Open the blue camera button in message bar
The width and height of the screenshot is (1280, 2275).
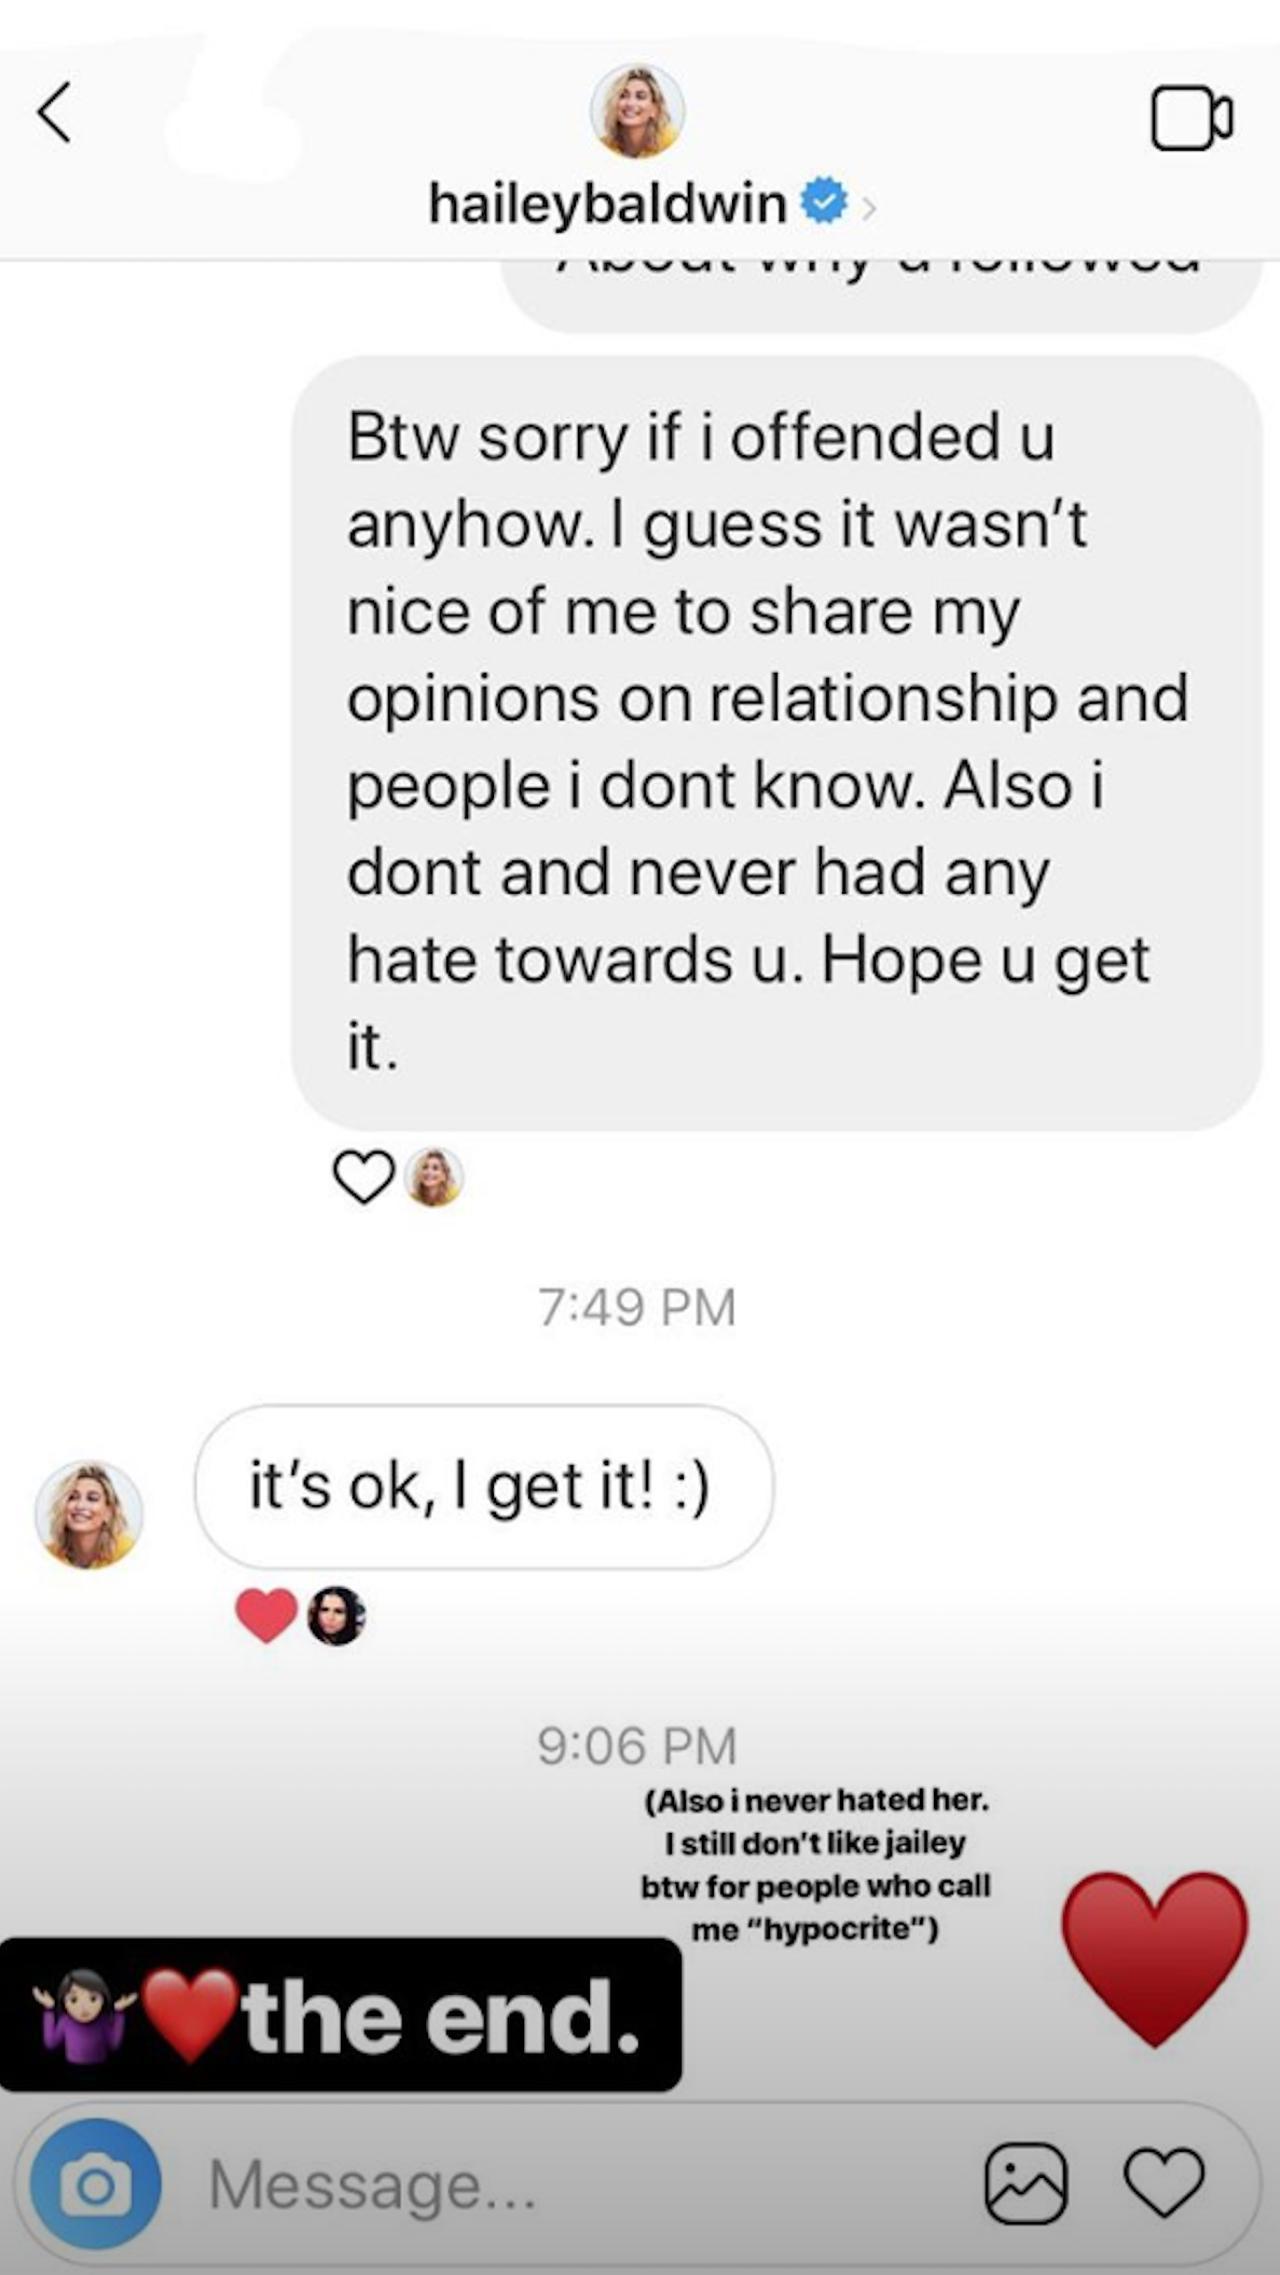95,2185
